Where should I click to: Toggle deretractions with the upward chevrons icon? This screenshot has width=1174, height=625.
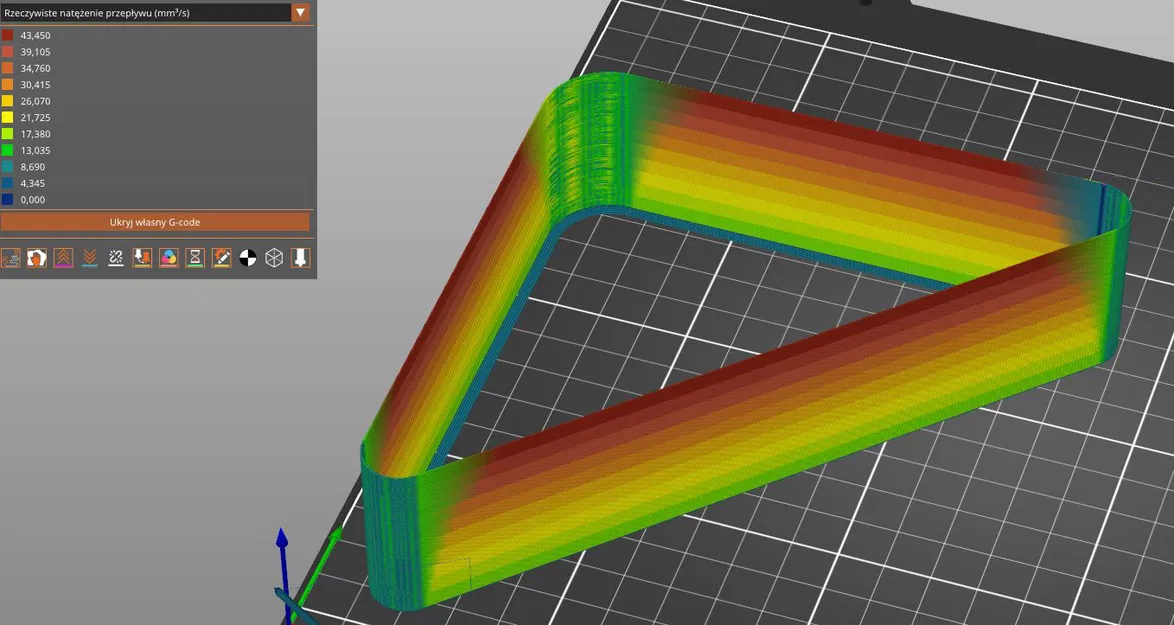tap(63, 258)
